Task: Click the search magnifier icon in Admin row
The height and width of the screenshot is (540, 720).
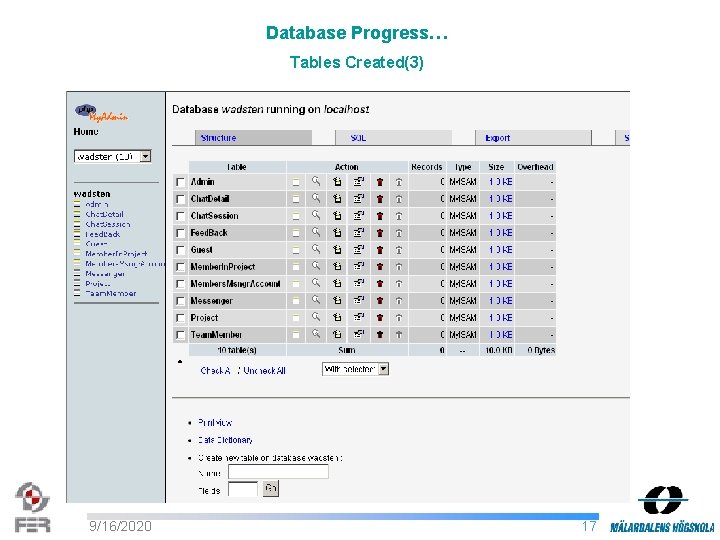Action: (316, 181)
